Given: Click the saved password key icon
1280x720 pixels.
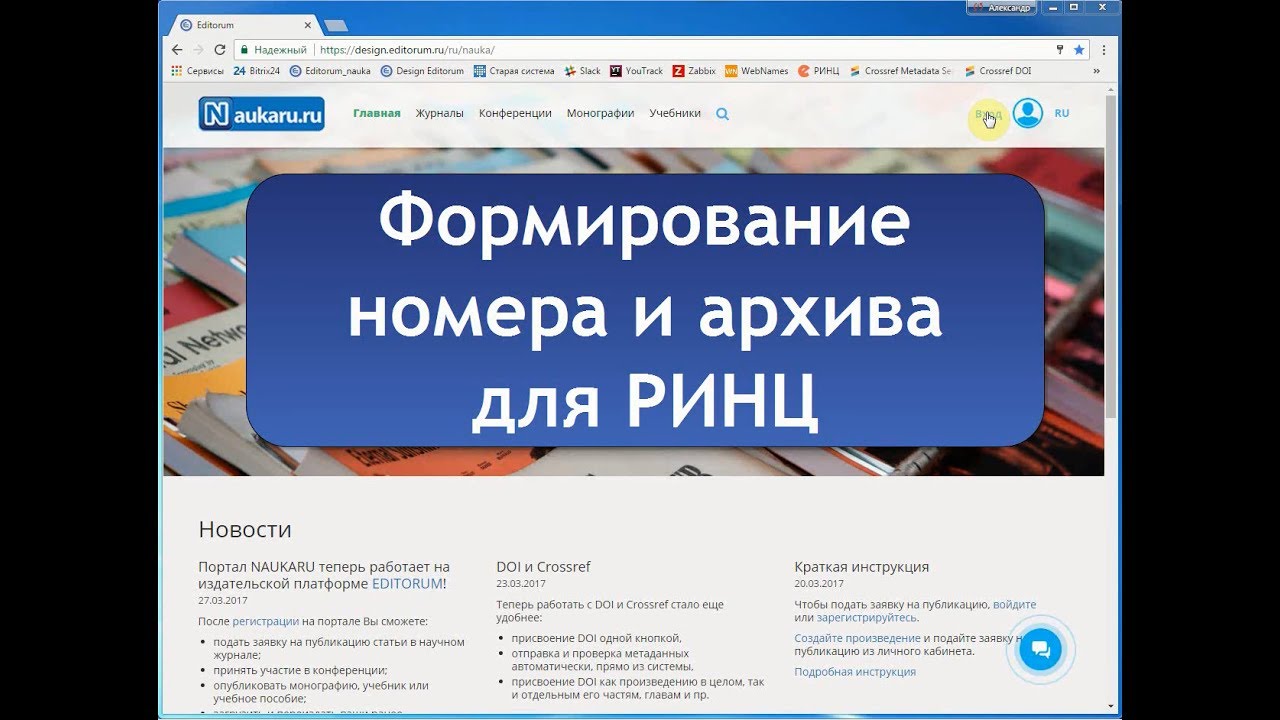Looking at the screenshot, I should tap(1060, 49).
